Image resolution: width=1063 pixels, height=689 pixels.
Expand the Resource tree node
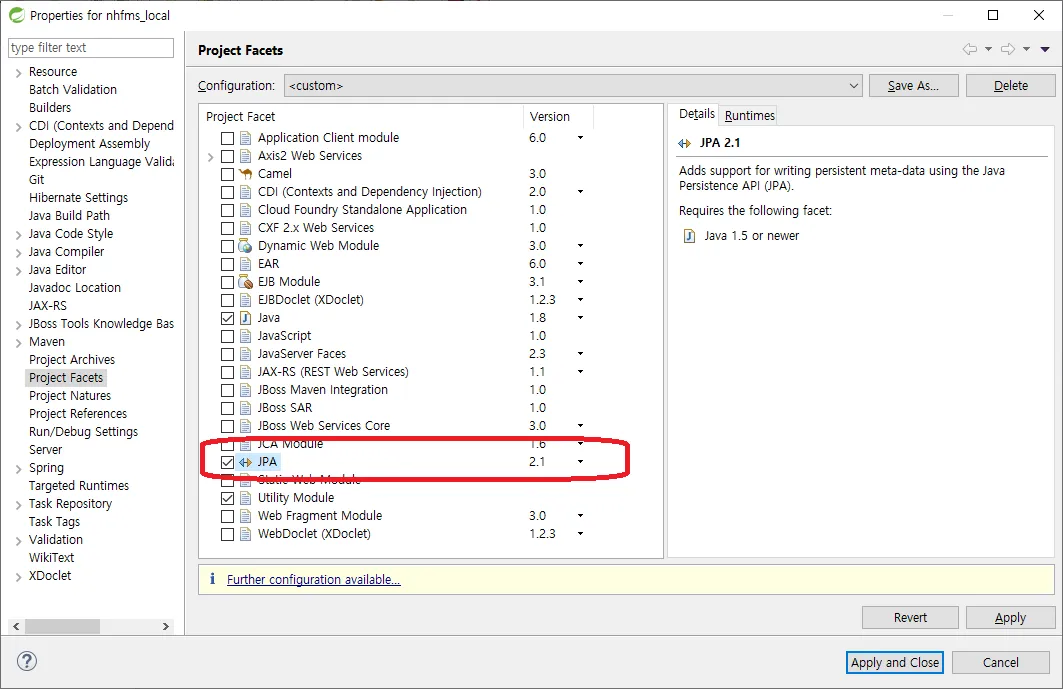click(18, 73)
